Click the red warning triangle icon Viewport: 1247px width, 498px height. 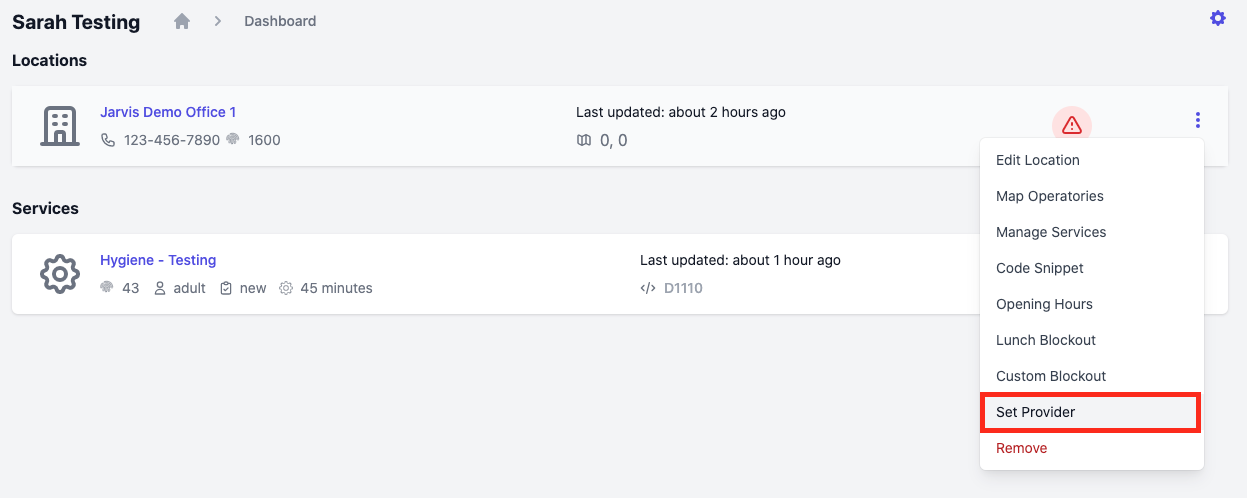click(1072, 125)
